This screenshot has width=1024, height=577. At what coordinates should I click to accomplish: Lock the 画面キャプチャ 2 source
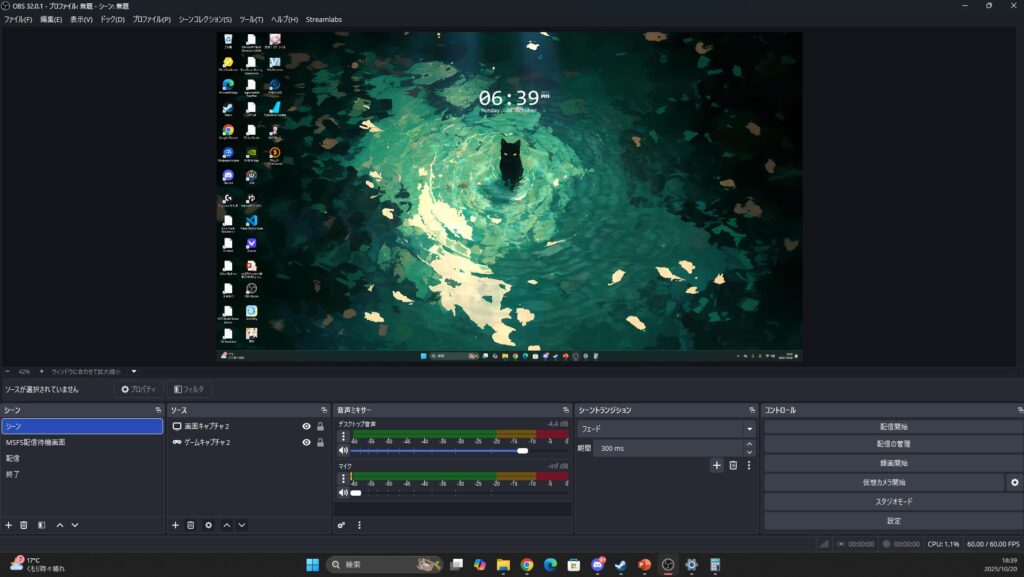[x=320, y=426]
